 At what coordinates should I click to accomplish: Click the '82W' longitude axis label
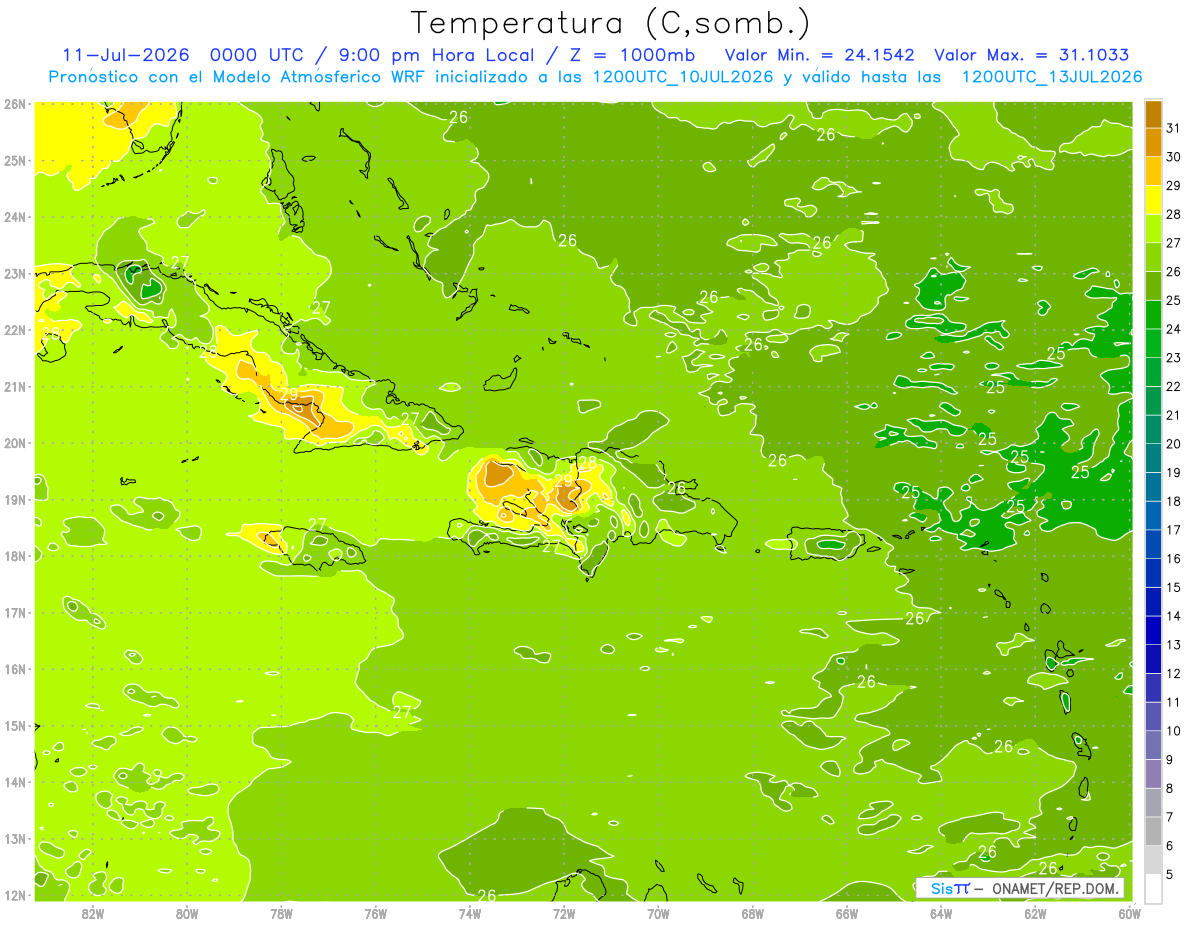click(92, 913)
